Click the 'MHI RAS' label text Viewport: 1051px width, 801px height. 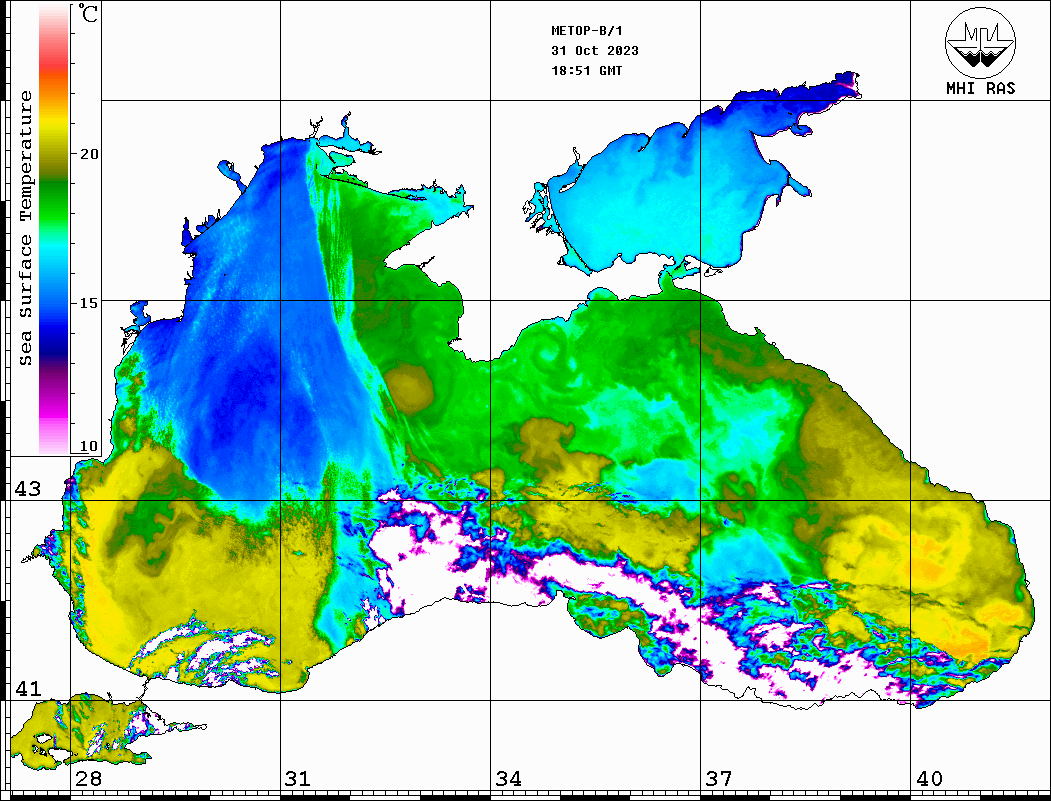click(x=981, y=88)
